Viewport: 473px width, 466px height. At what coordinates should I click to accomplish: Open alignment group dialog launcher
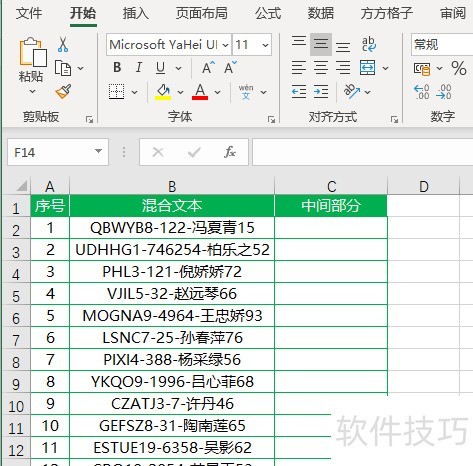394,119
